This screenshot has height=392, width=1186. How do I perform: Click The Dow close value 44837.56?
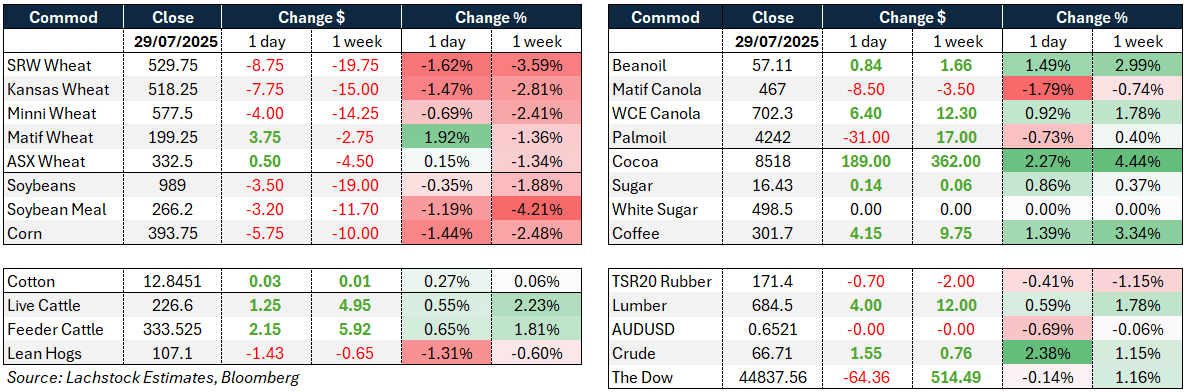coord(777,378)
